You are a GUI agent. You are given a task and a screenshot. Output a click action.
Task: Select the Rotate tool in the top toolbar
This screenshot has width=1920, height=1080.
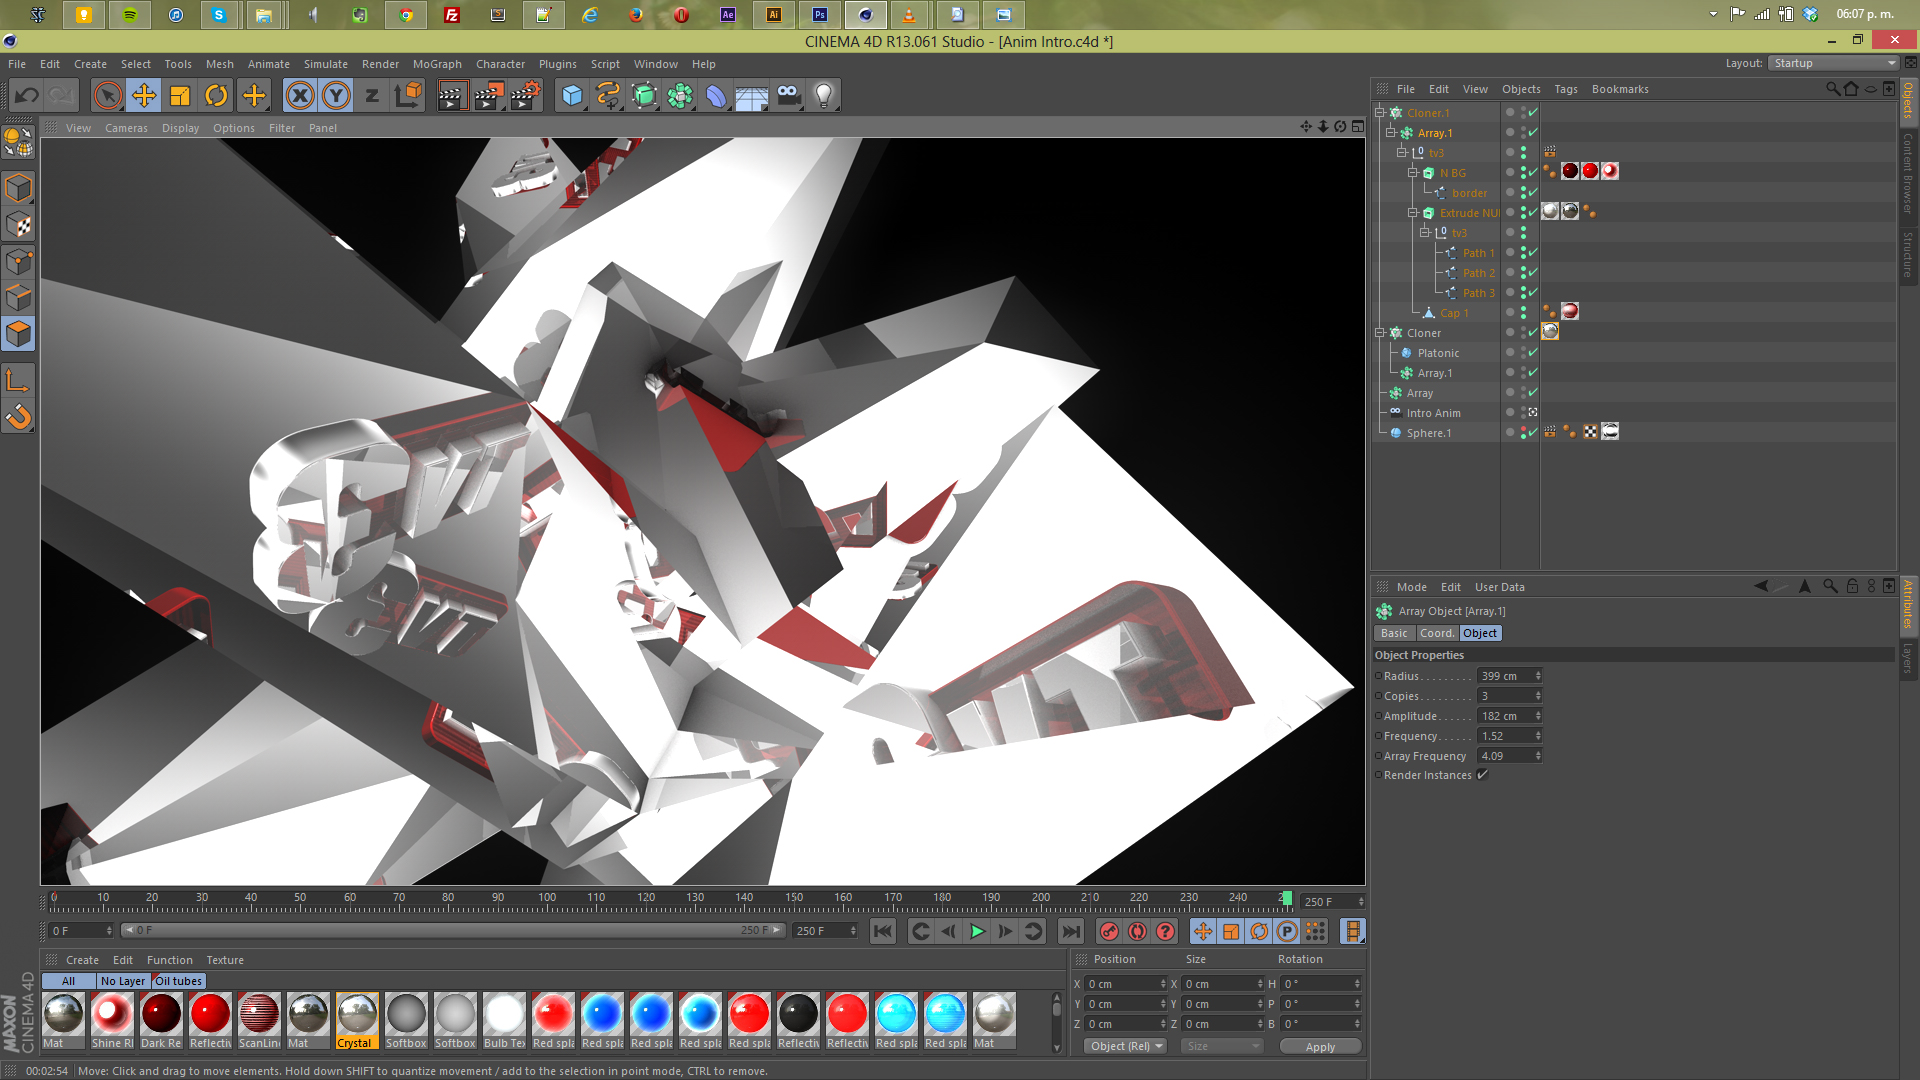216,96
